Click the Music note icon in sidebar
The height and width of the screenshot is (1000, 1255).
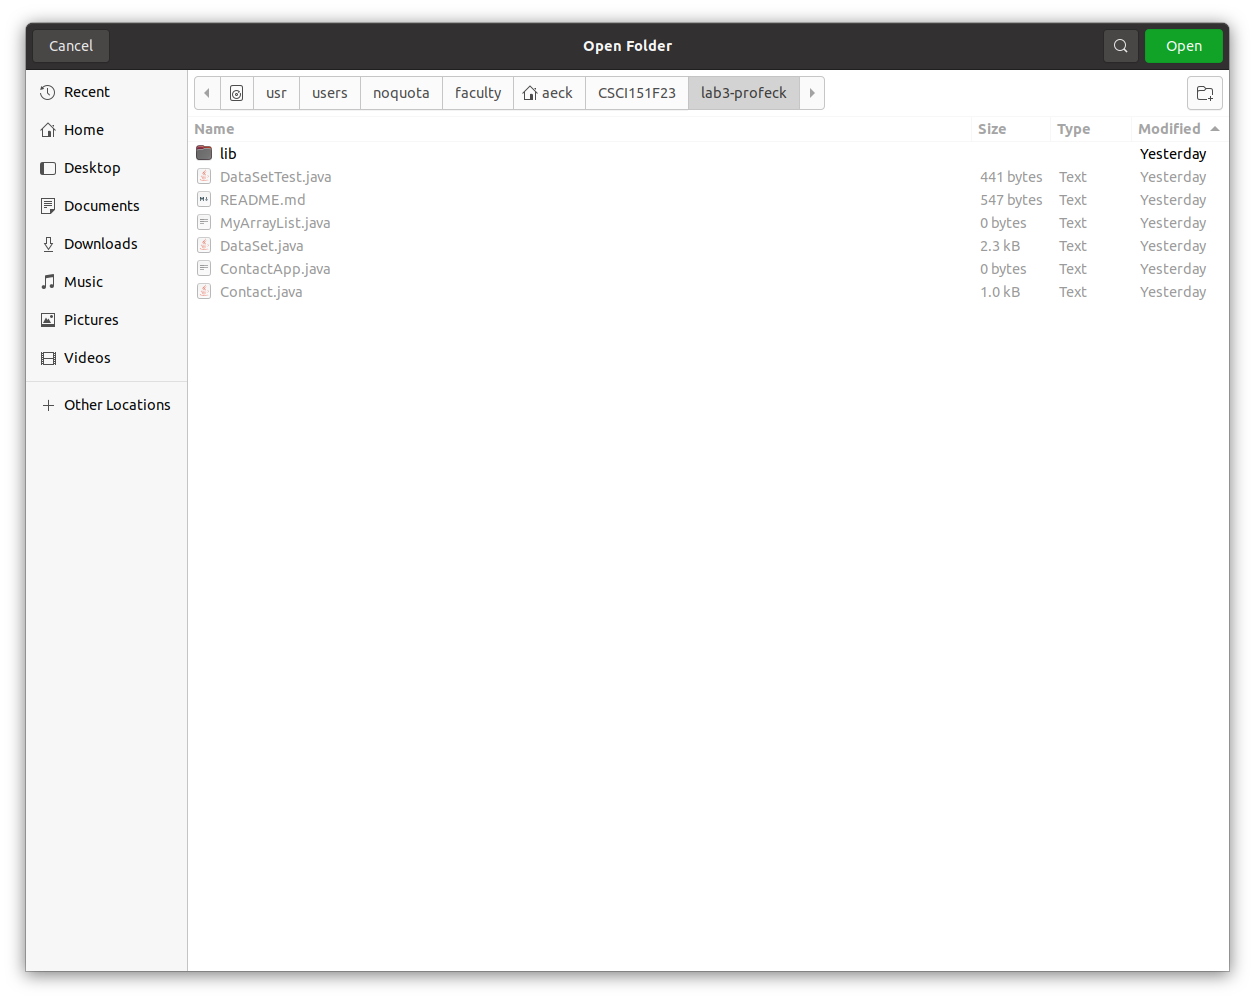pyautogui.click(x=48, y=282)
